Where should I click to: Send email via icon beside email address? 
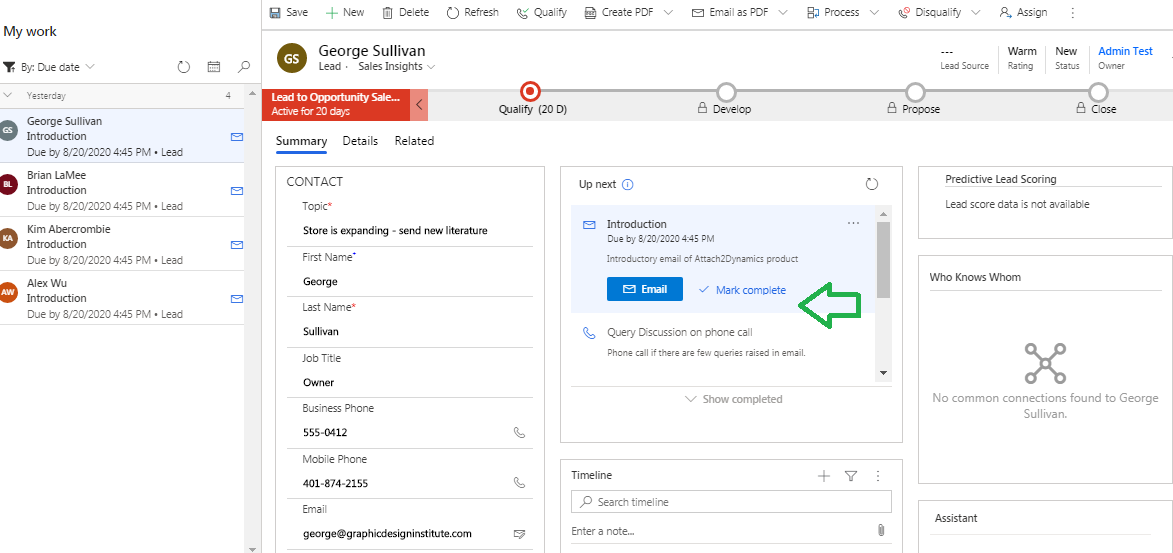pos(519,534)
